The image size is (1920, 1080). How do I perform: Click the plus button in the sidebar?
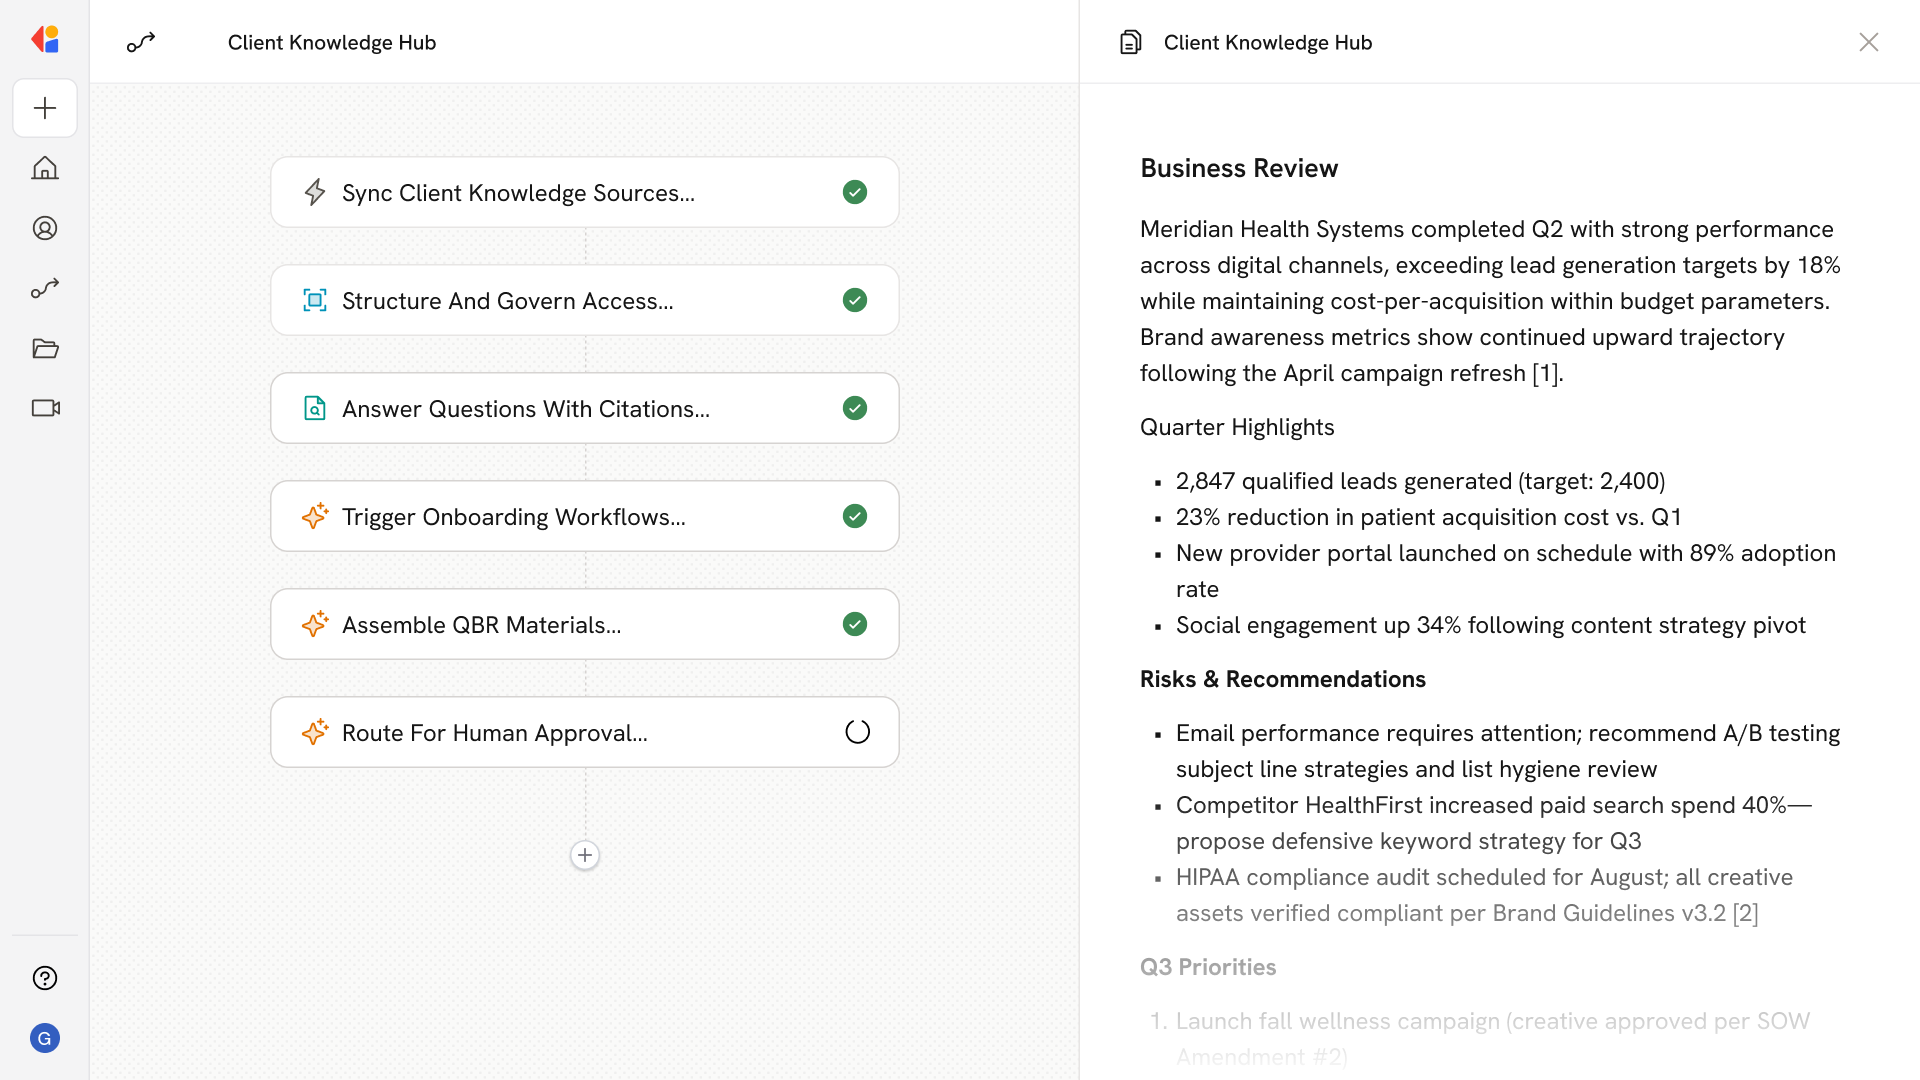(45, 108)
